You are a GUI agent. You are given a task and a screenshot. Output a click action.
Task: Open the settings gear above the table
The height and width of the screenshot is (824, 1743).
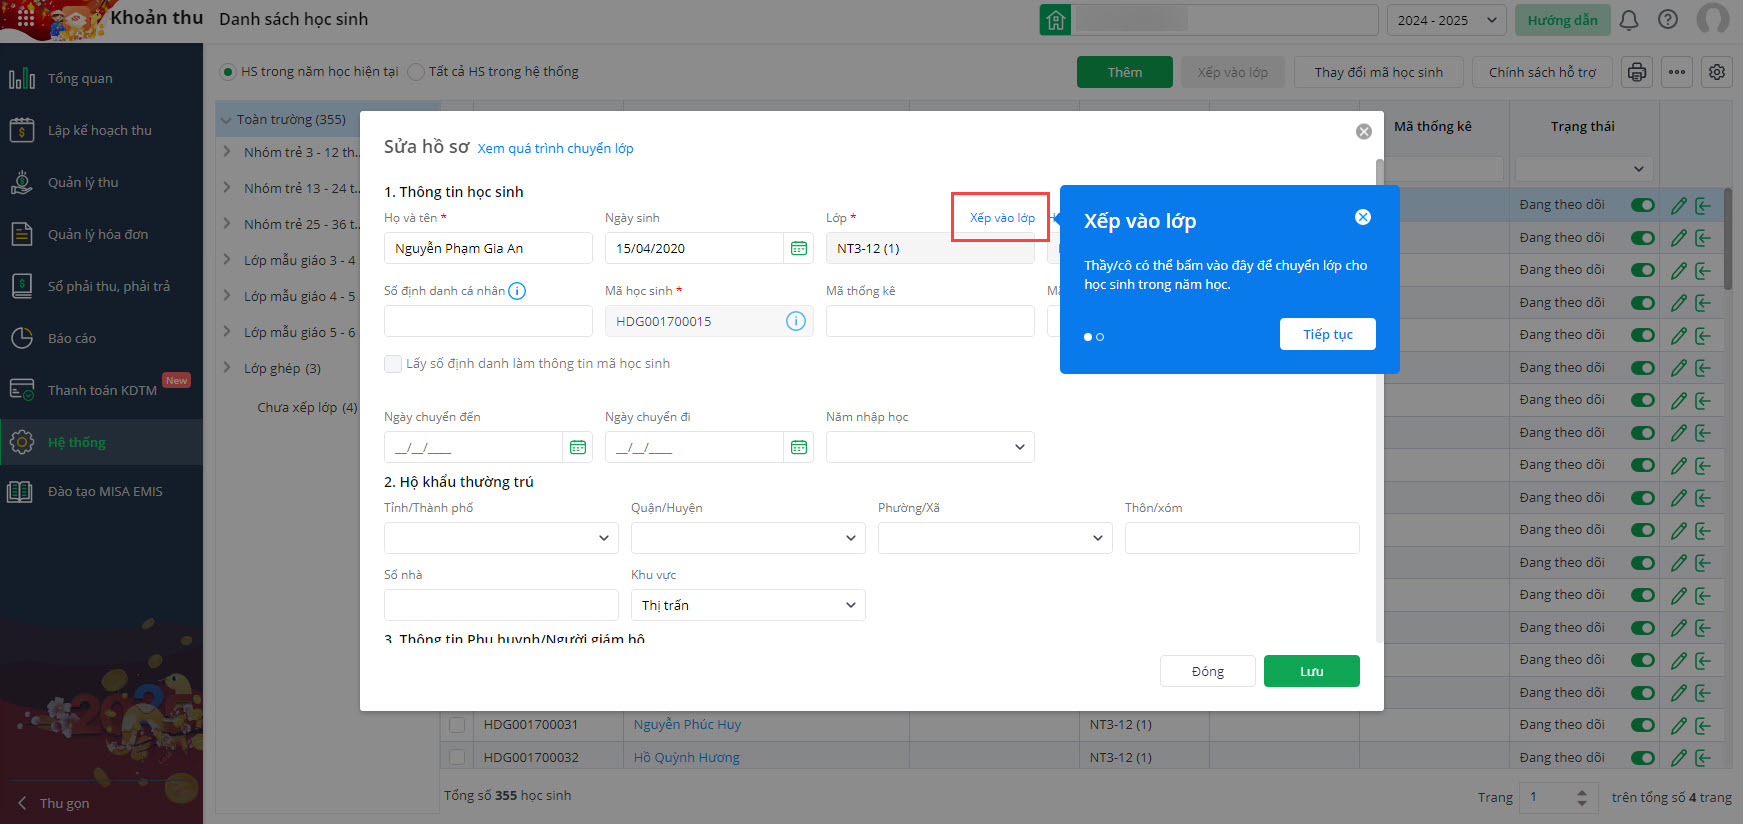(1717, 72)
